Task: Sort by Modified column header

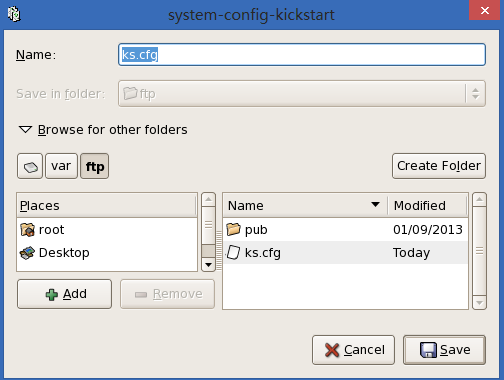Action: (427, 205)
